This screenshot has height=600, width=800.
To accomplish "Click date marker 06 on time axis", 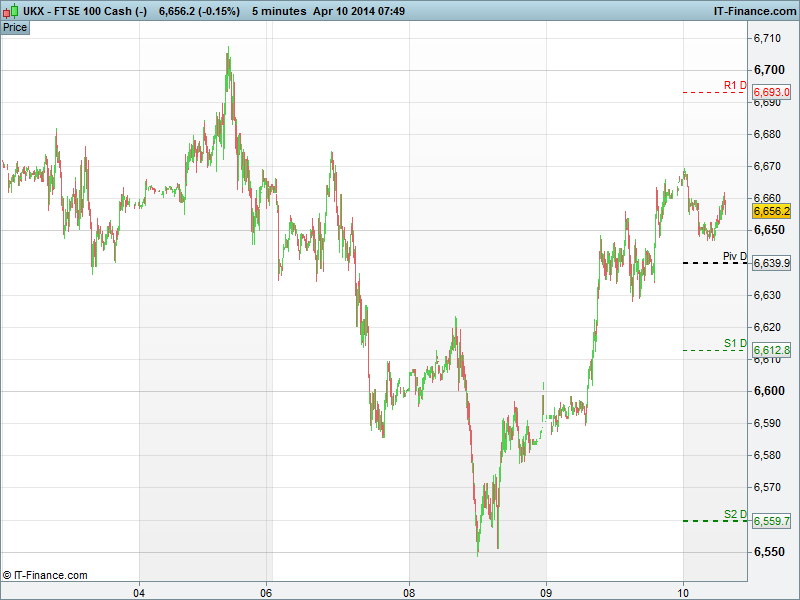I will click(x=267, y=591).
